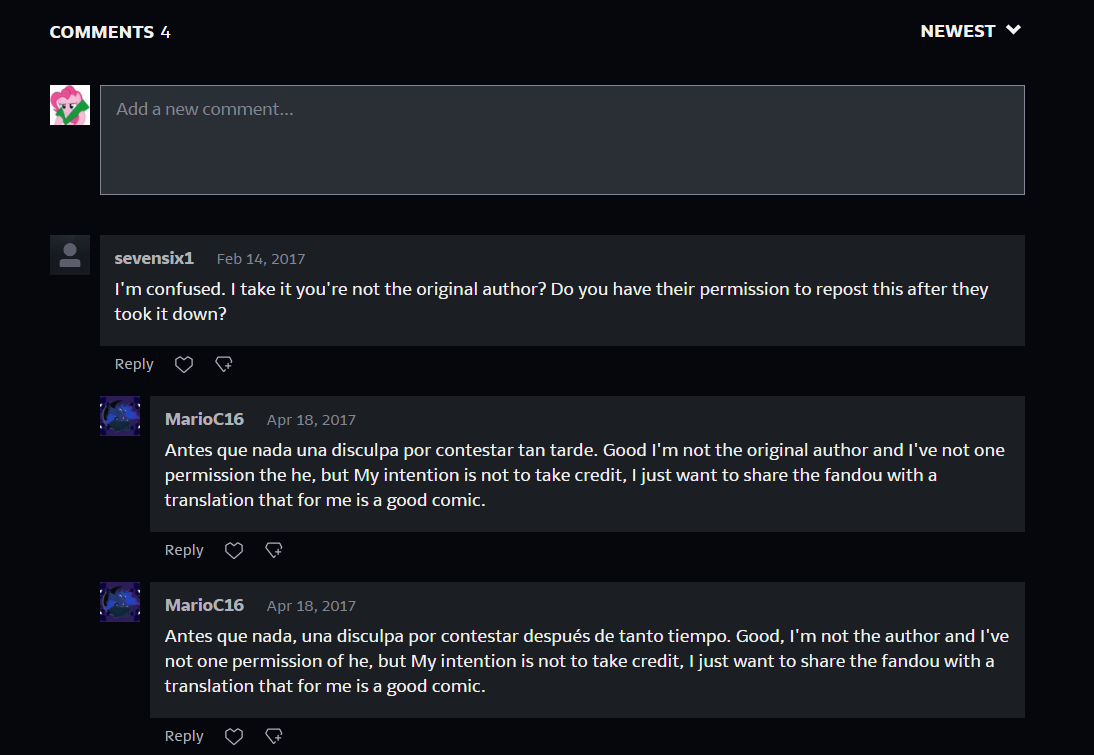
Task: Expand the NEWEST sort dropdown
Action: pyautogui.click(x=958, y=31)
